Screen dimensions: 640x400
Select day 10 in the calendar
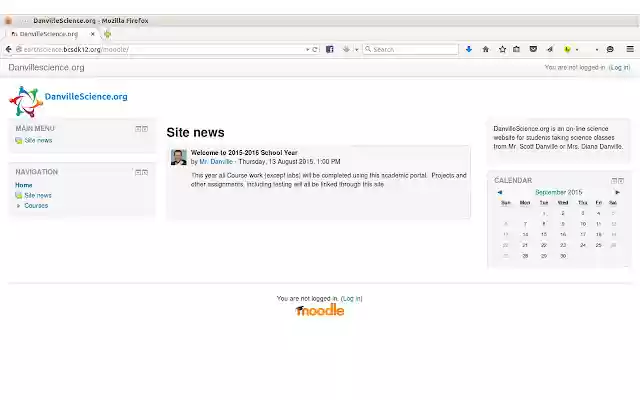point(583,224)
